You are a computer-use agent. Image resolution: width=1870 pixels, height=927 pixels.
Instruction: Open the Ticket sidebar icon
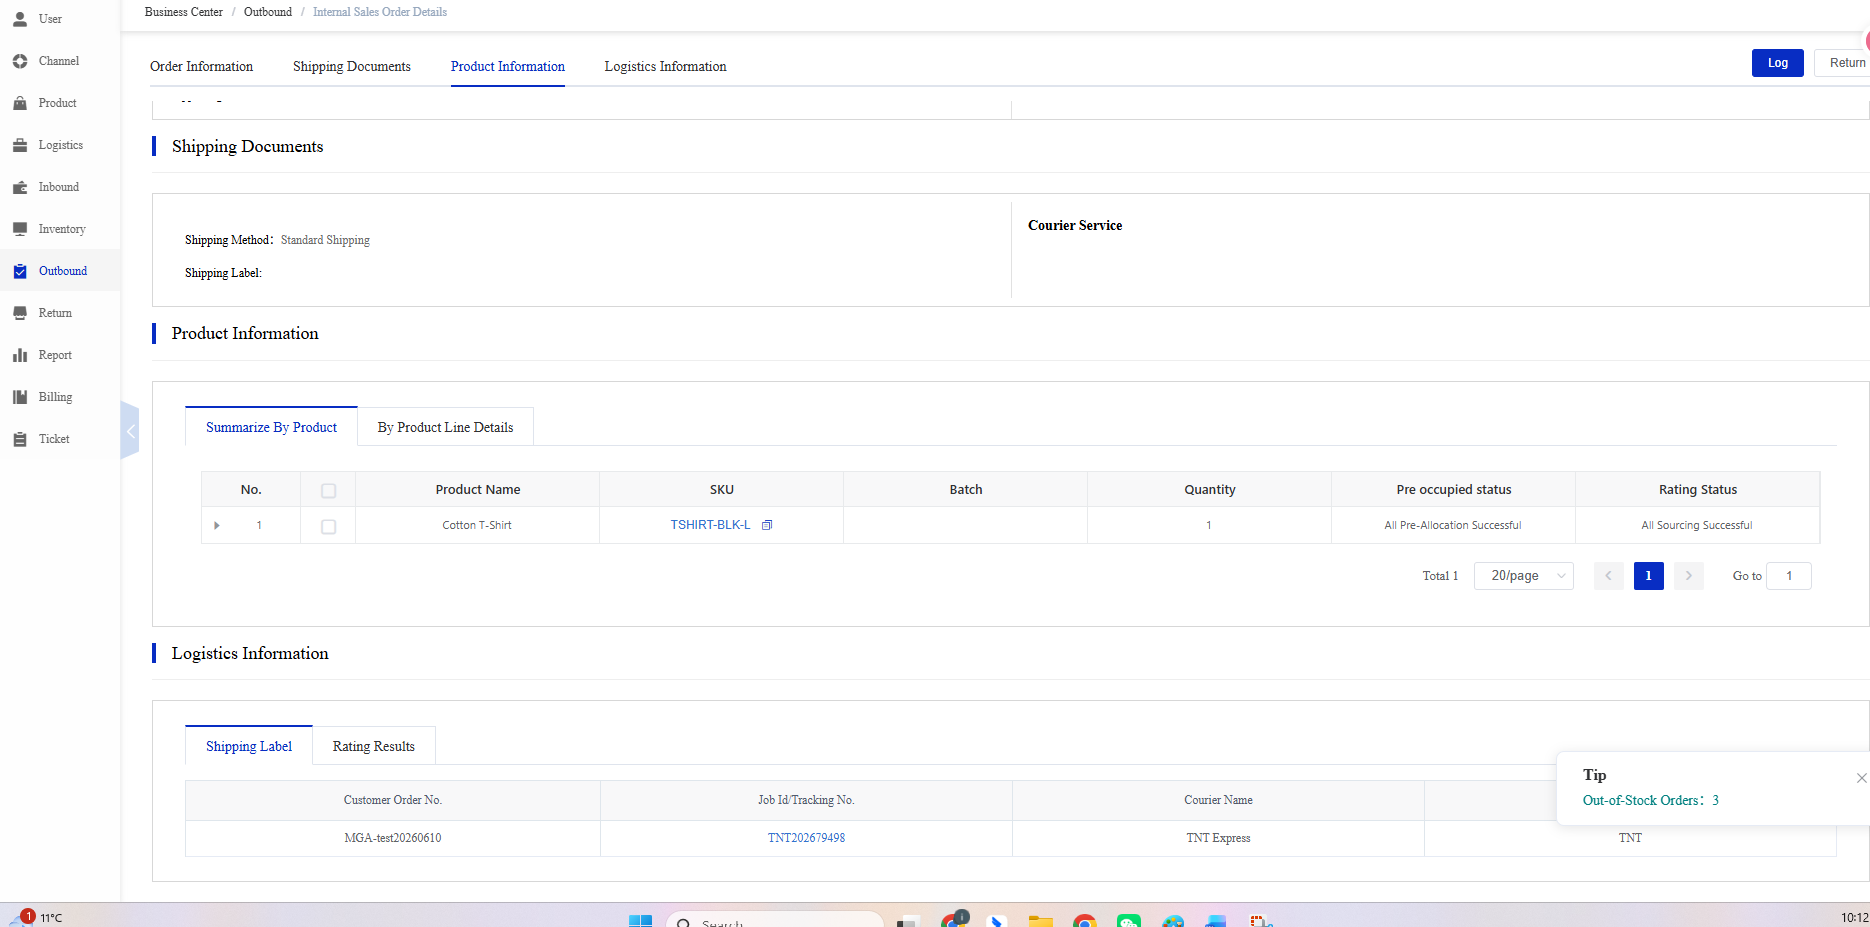[20, 439]
